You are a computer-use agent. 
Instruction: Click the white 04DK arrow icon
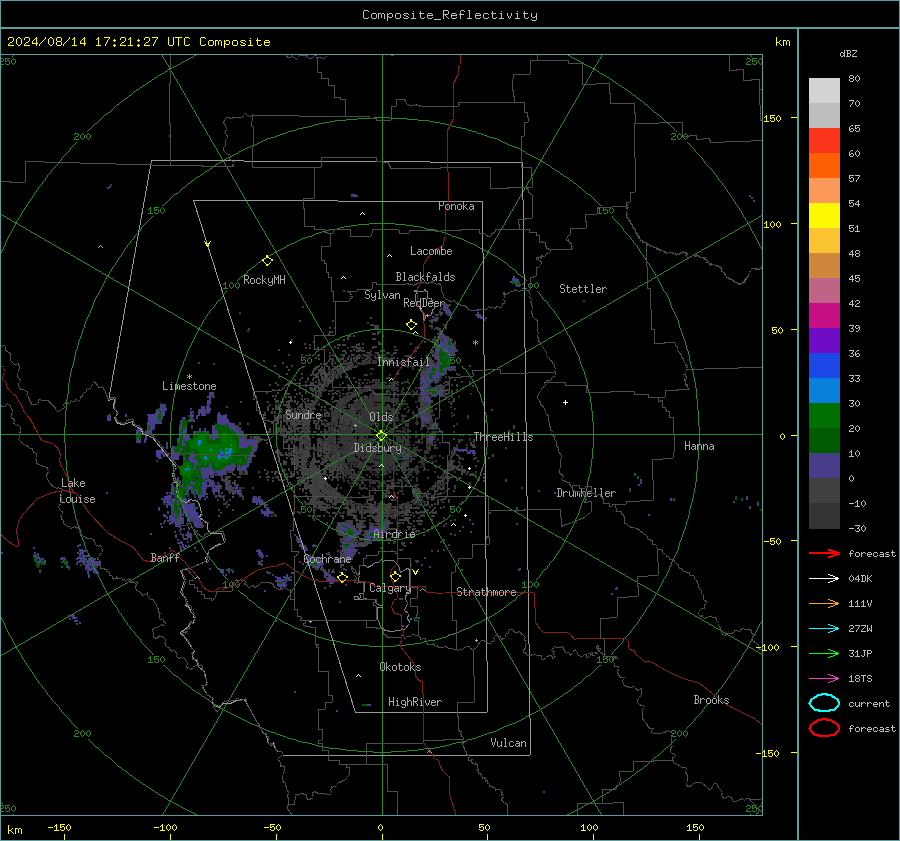pos(824,578)
